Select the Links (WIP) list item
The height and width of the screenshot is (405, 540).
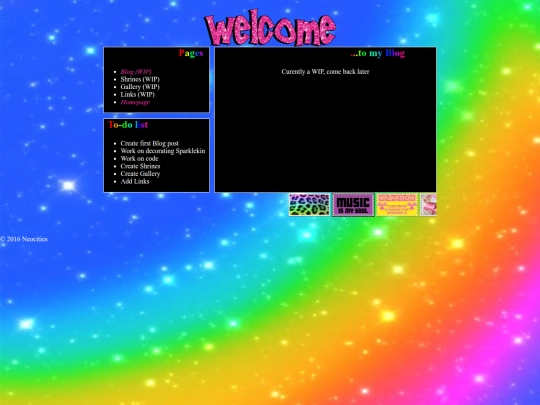tap(137, 94)
